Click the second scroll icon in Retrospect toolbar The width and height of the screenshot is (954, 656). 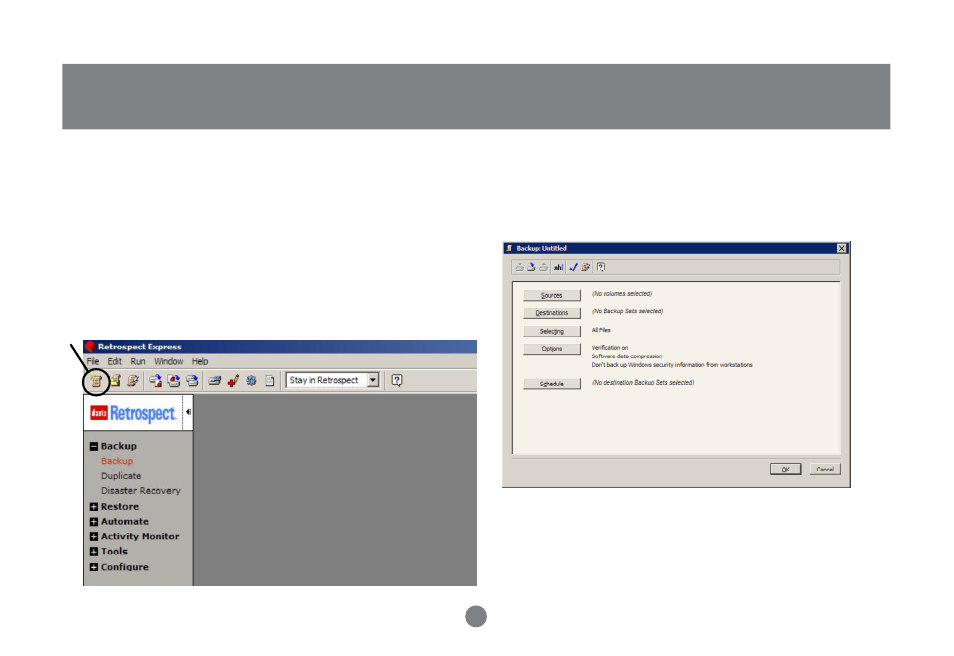(x=115, y=381)
